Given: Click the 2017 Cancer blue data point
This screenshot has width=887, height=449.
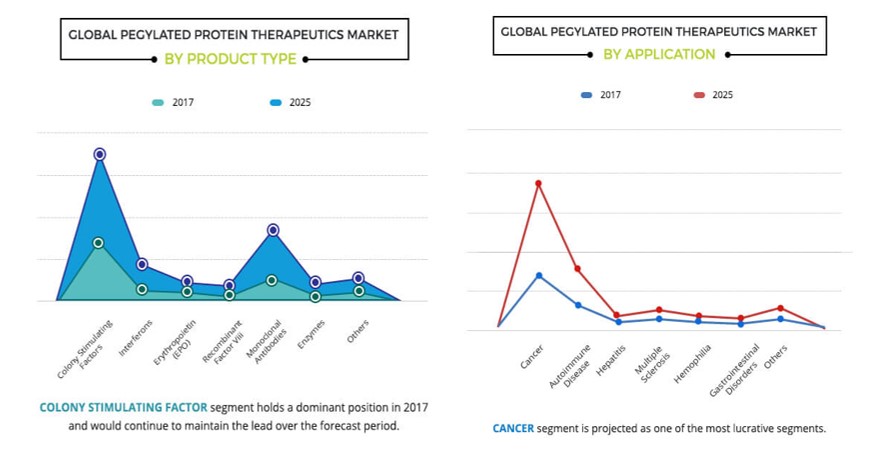Looking at the screenshot, I should [538, 275].
